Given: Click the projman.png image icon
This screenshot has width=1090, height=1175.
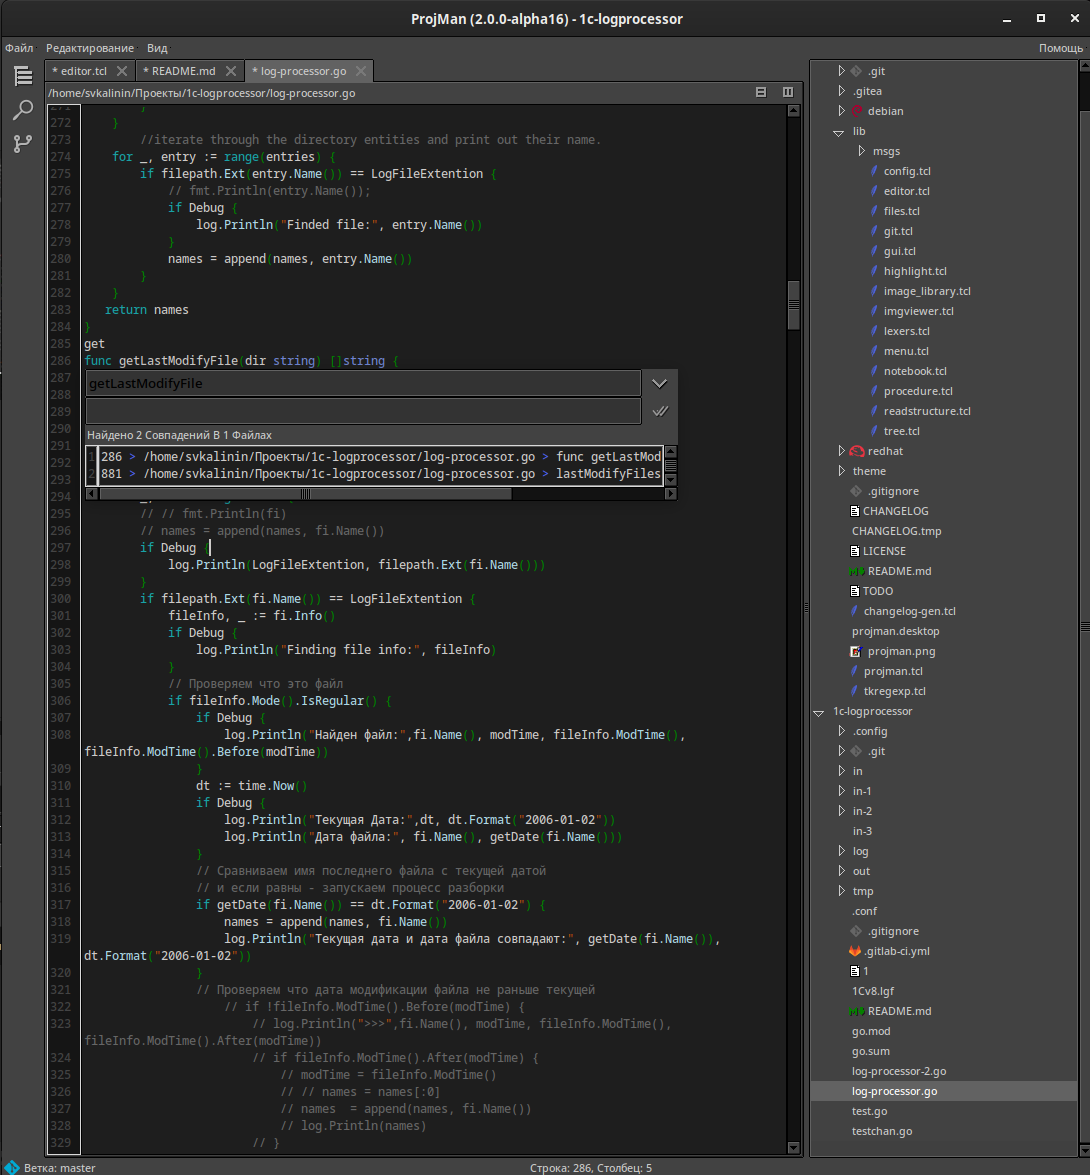Looking at the screenshot, I should click(x=856, y=651).
